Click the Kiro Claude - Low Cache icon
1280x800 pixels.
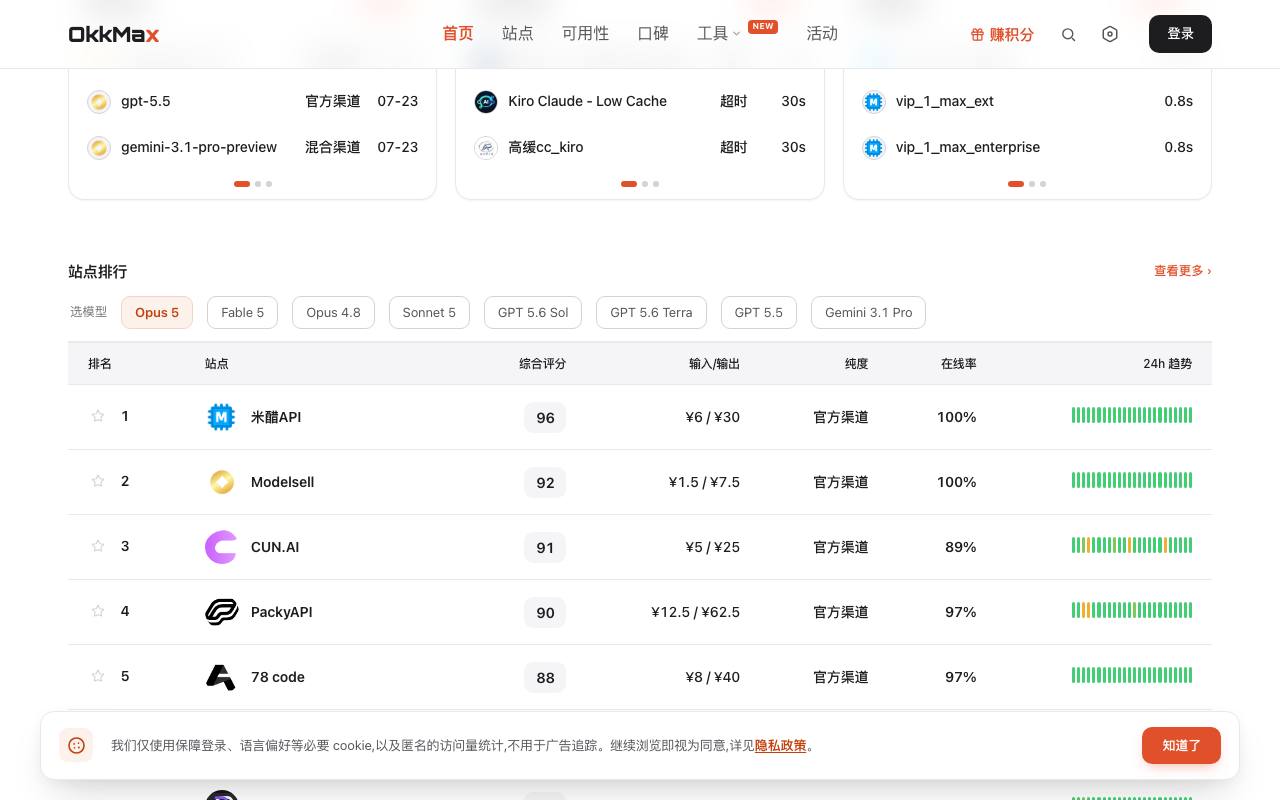486,101
